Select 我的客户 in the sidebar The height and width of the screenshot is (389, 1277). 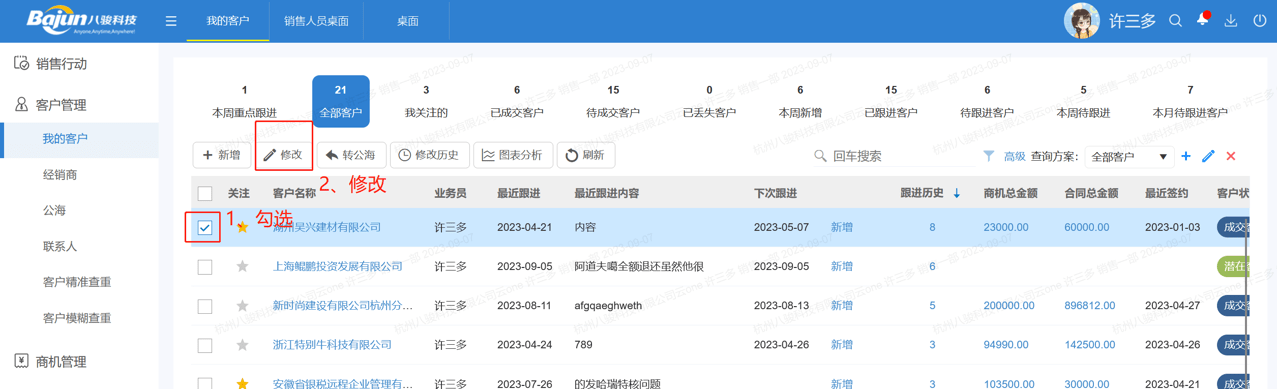pyautogui.click(x=79, y=139)
